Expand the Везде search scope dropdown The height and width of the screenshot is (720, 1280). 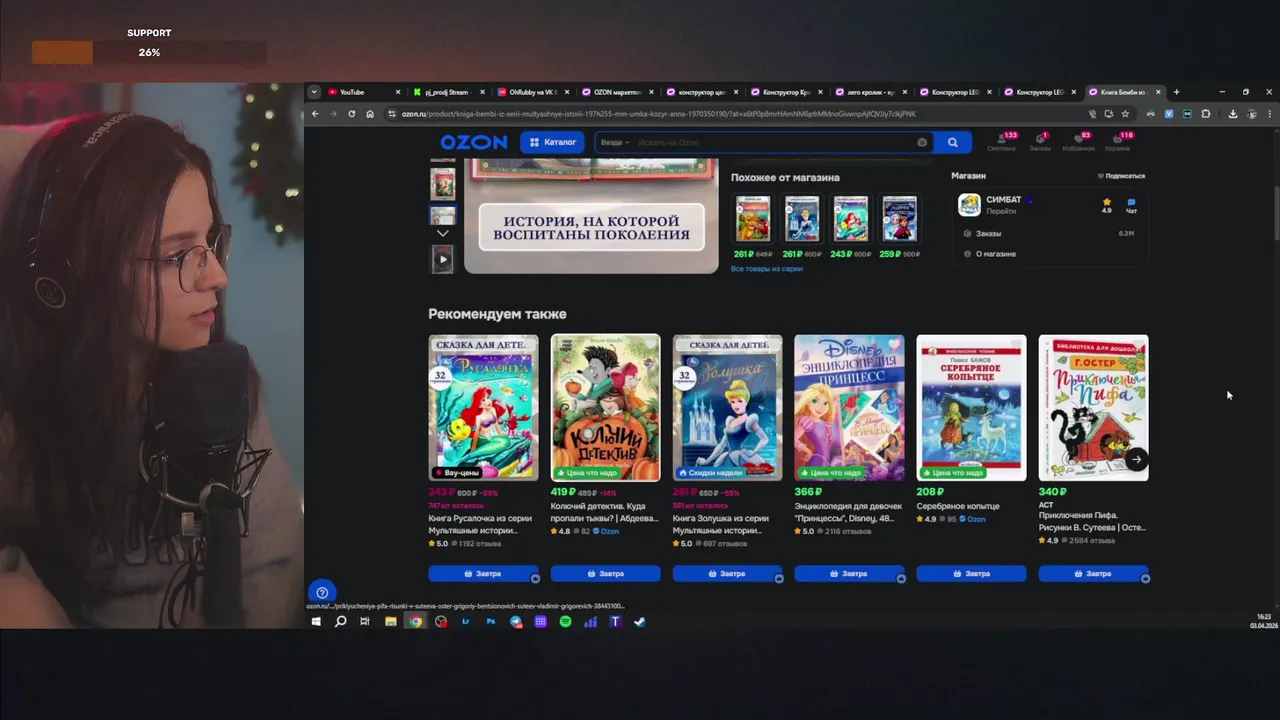click(x=614, y=142)
